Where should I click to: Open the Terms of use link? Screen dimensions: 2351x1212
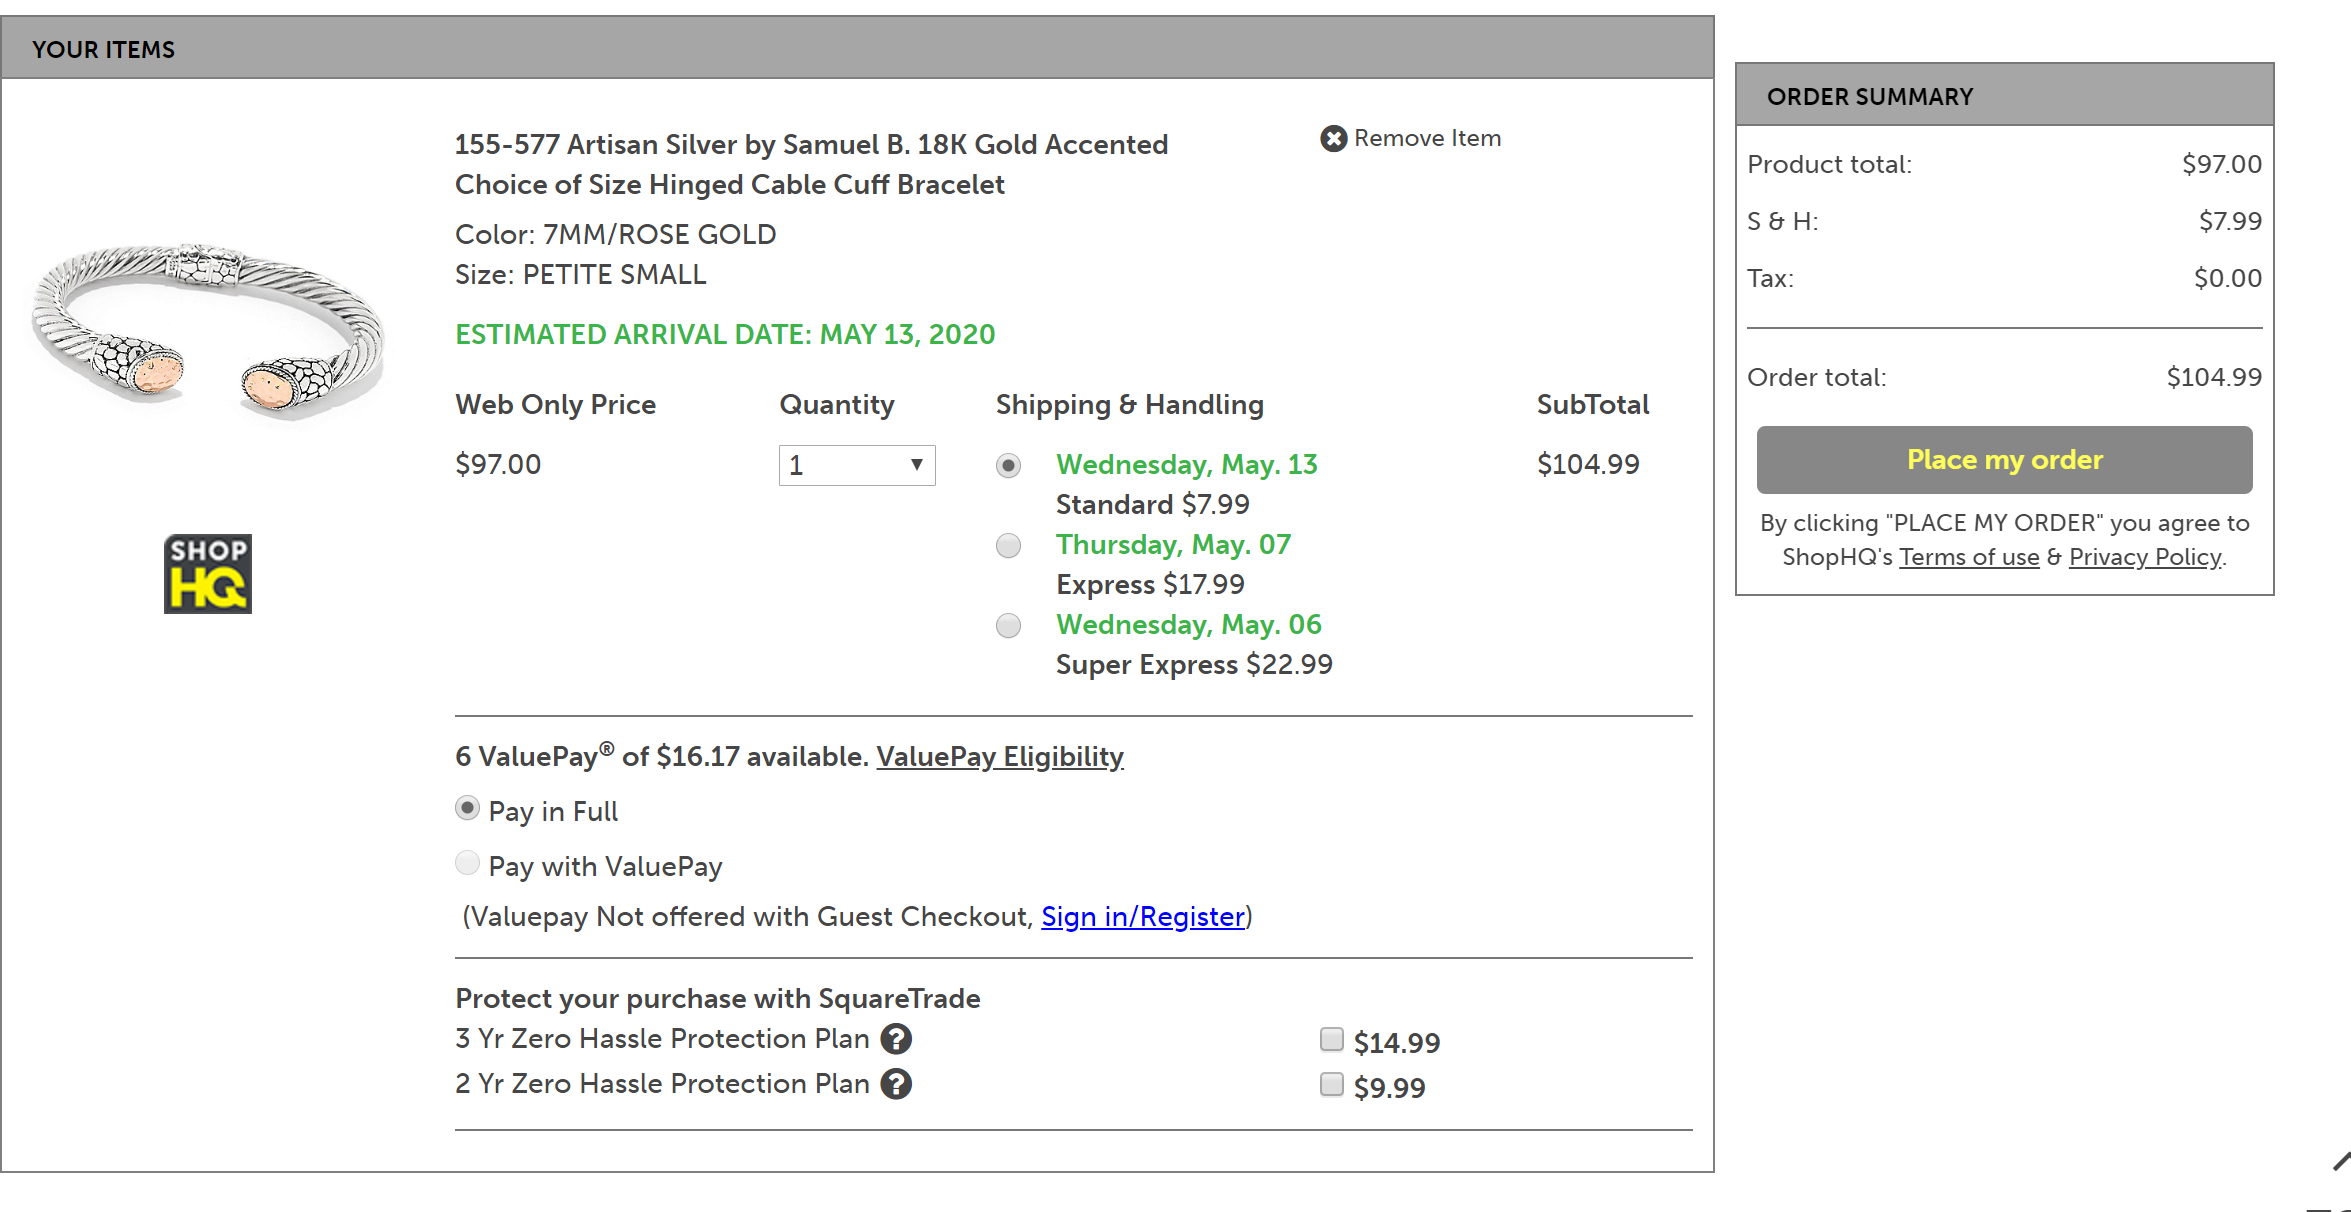click(1969, 557)
